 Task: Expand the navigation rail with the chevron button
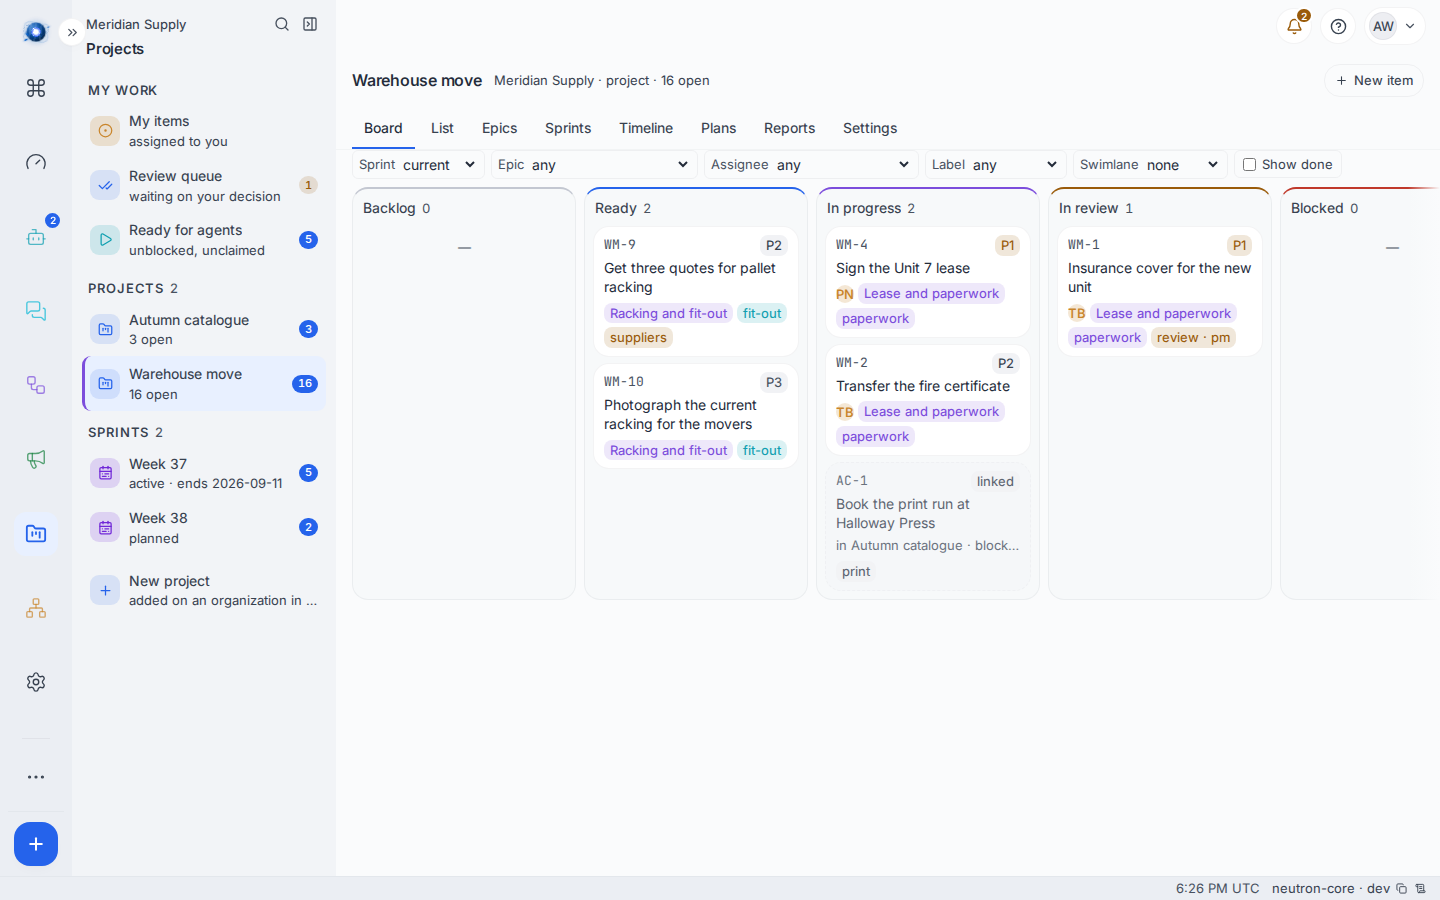pyautogui.click(x=72, y=32)
